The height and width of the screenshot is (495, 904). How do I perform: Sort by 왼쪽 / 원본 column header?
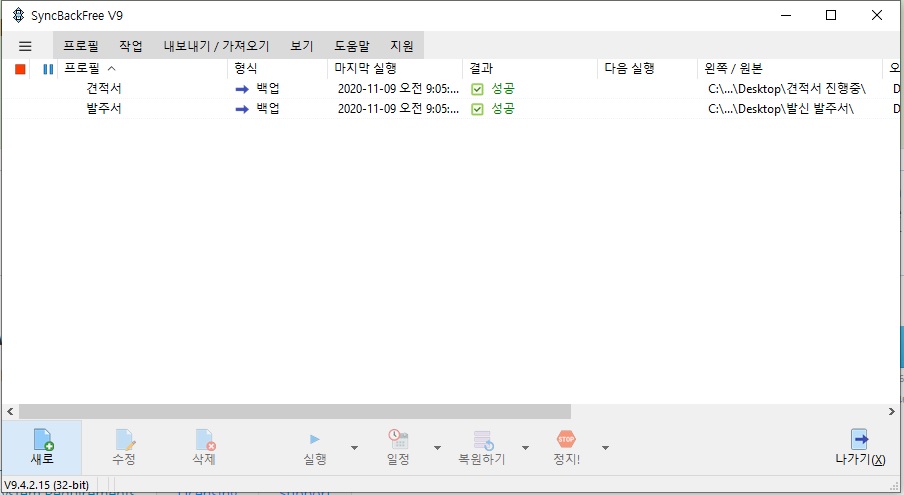pyautogui.click(x=790, y=69)
